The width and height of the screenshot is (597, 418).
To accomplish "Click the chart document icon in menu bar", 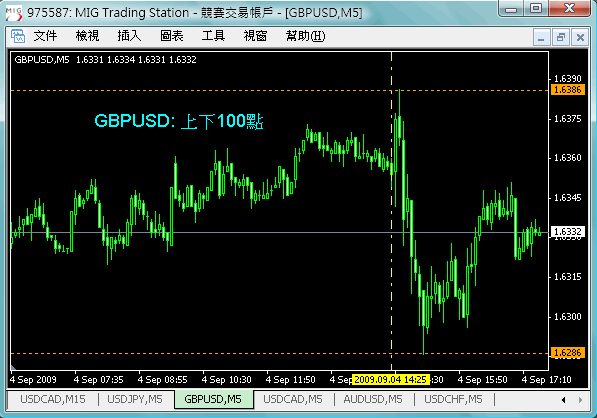I will pyautogui.click(x=18, y=37).
